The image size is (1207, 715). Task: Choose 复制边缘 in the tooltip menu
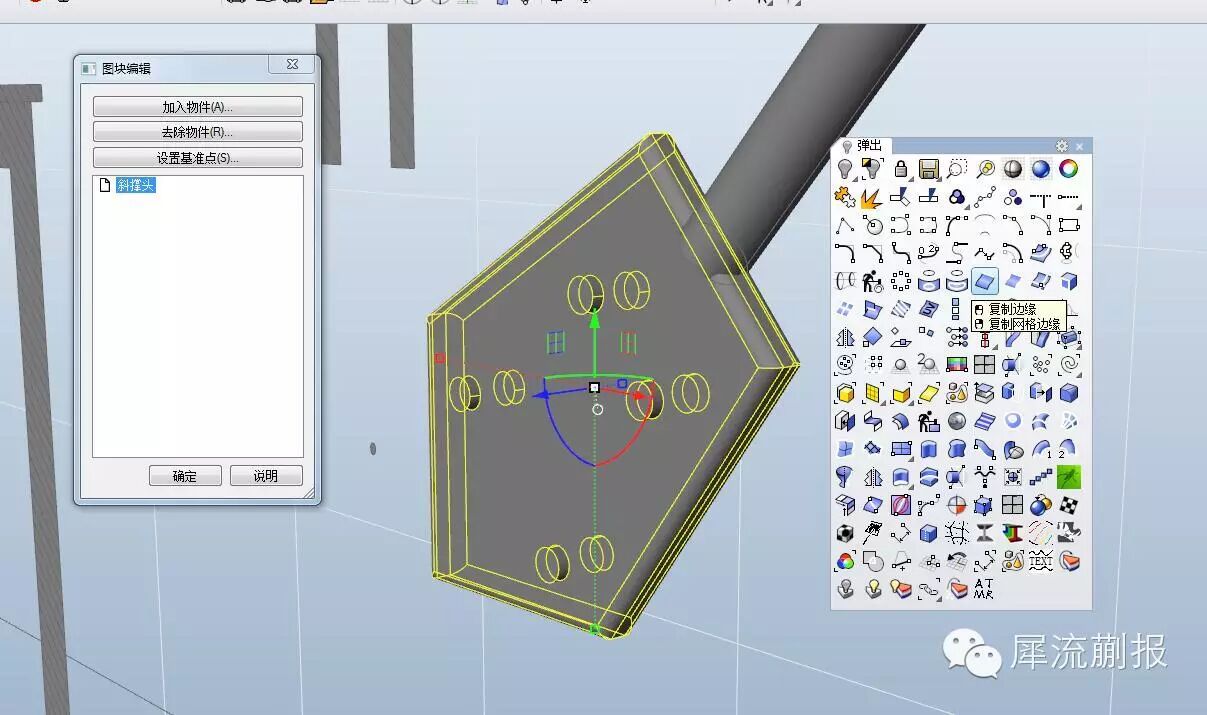point(1012,309)
